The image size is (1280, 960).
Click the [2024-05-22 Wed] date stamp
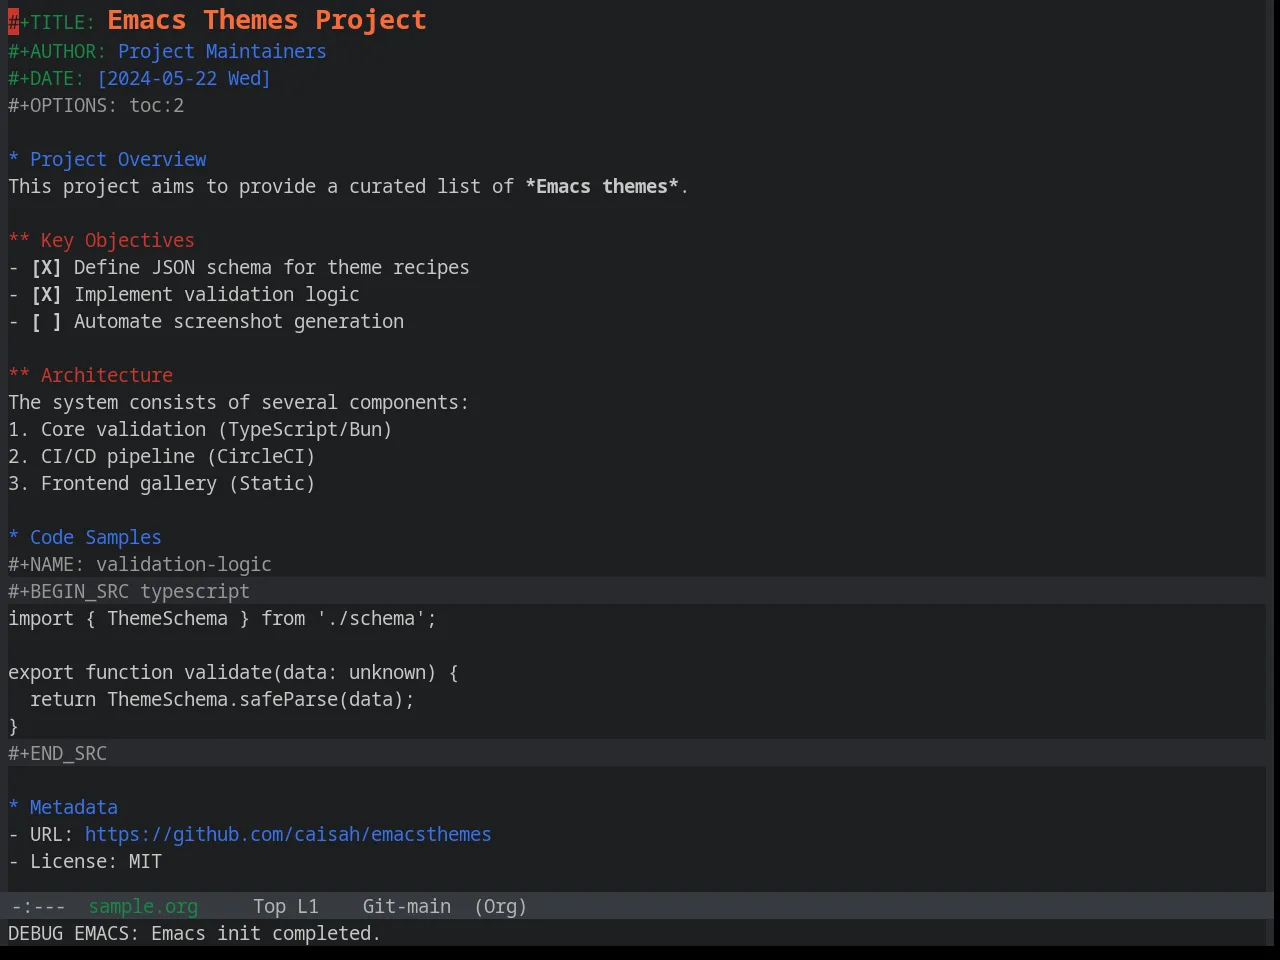(184, 79)
